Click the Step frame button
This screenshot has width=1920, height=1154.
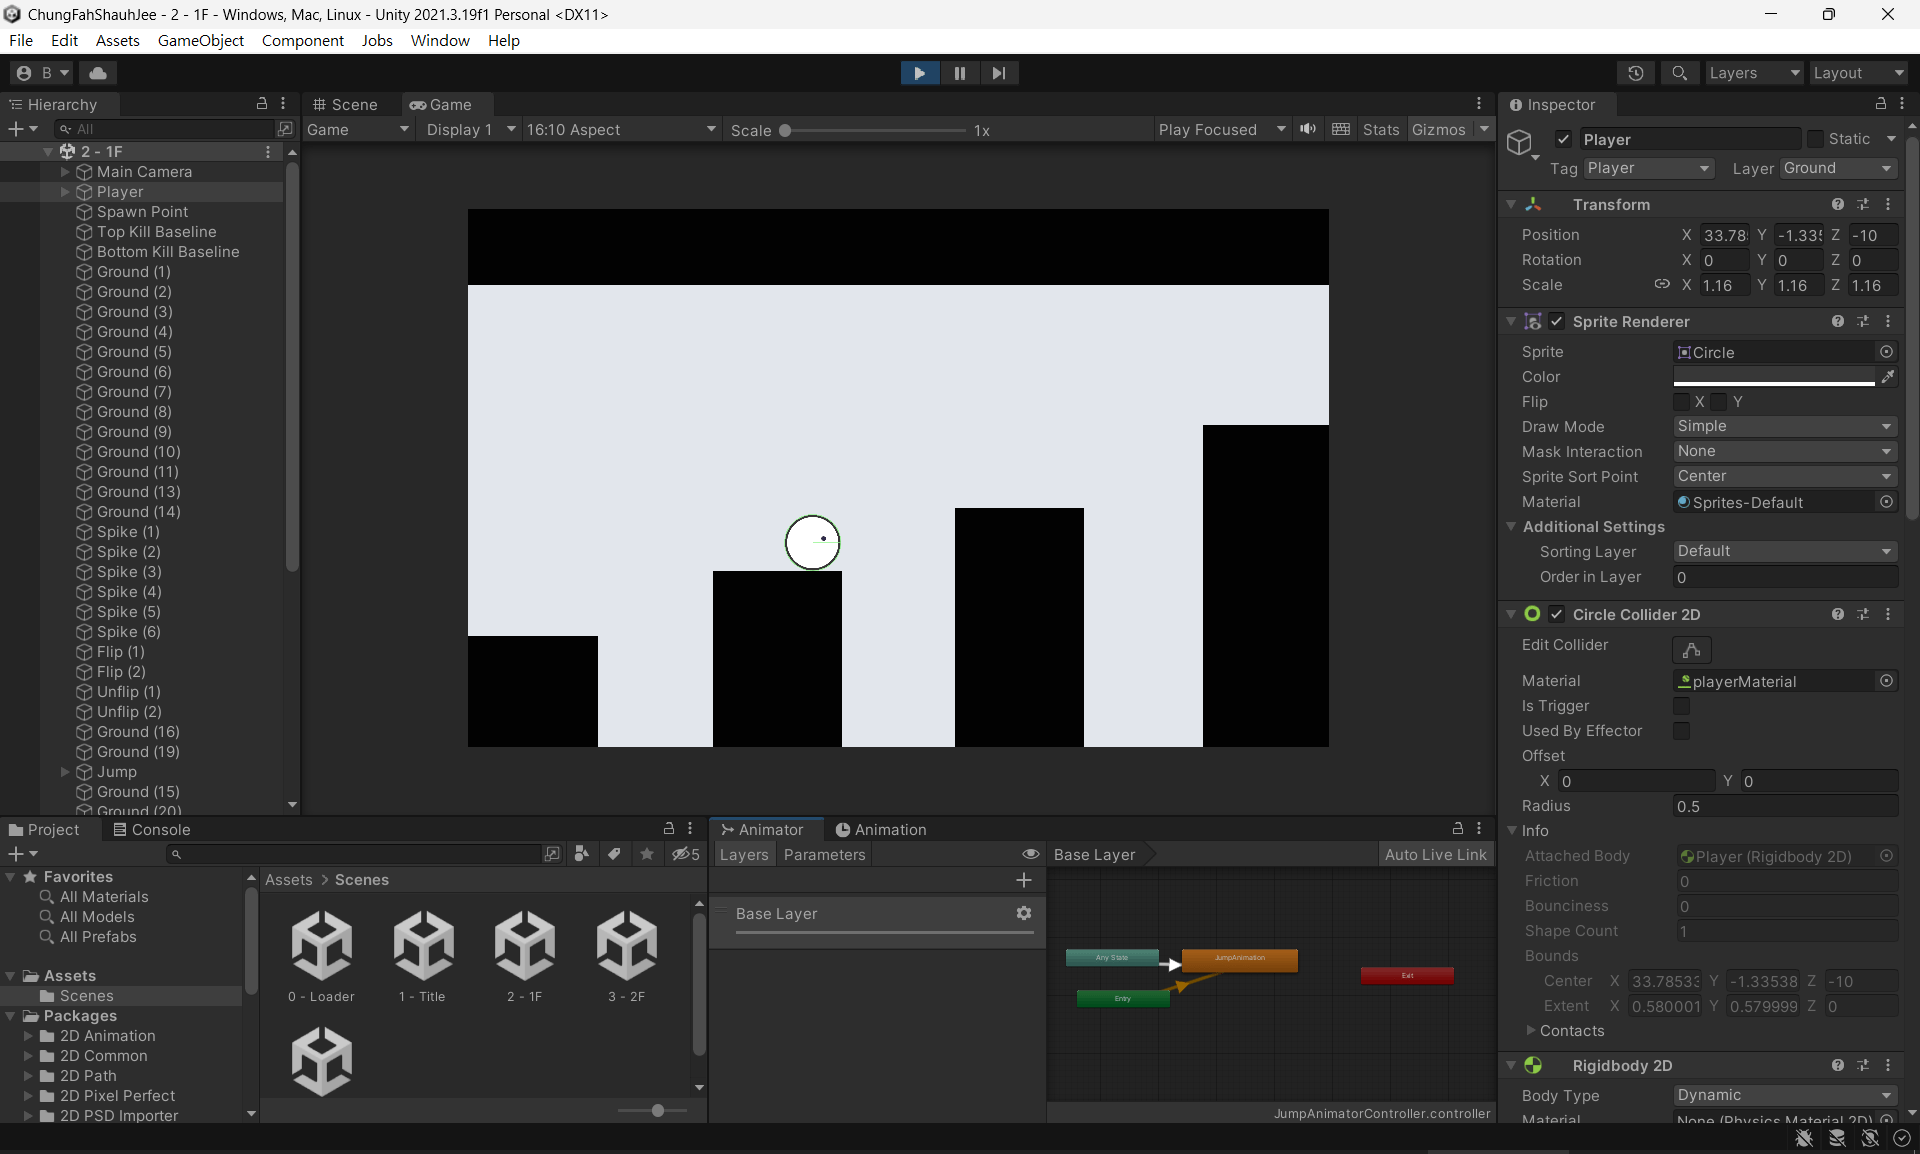click(998, 73)
